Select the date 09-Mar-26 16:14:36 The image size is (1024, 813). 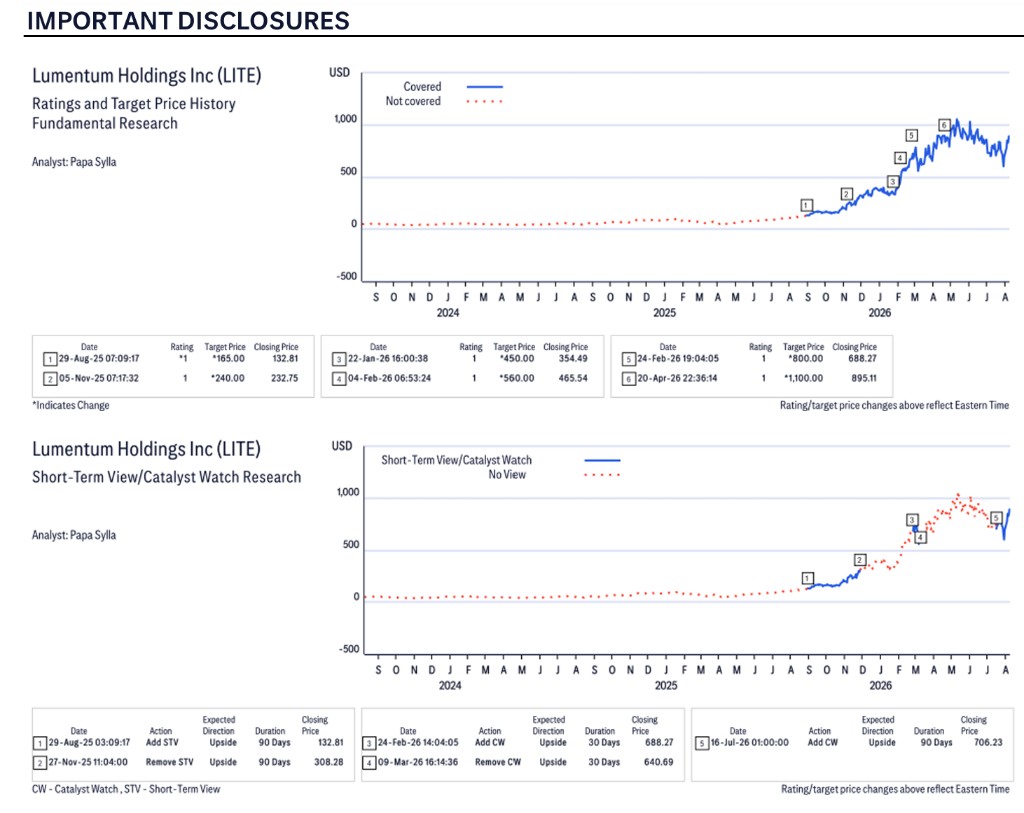(418, 762)
